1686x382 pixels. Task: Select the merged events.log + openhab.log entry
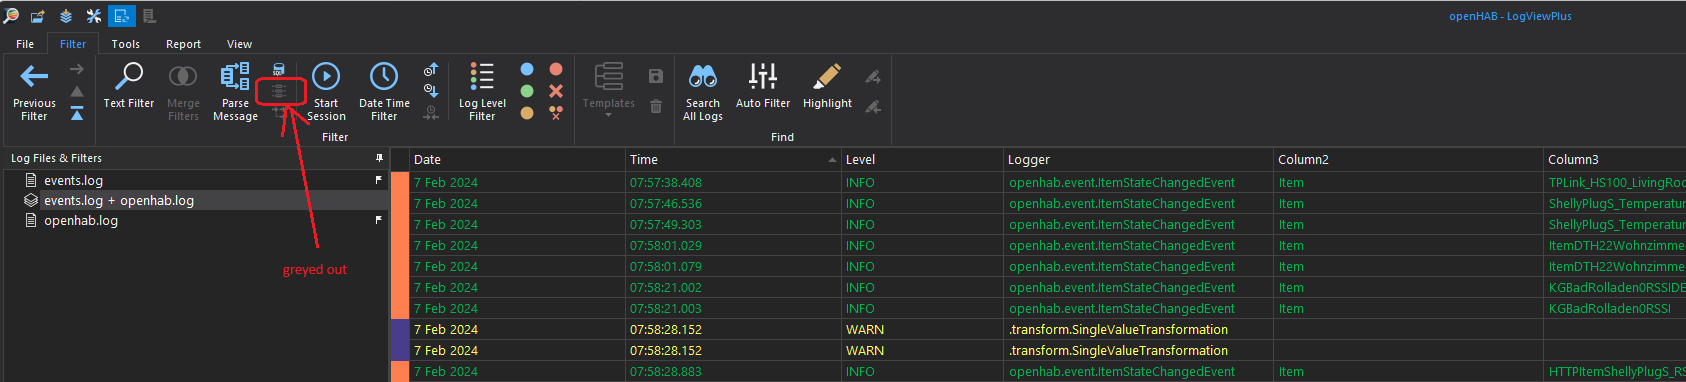[x=119, y=200]
